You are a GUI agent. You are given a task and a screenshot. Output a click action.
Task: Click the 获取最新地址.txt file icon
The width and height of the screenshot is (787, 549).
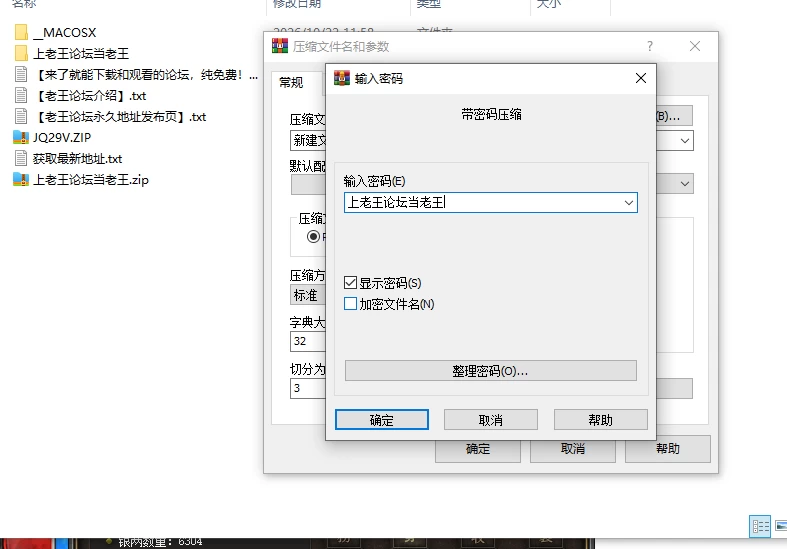21,158
